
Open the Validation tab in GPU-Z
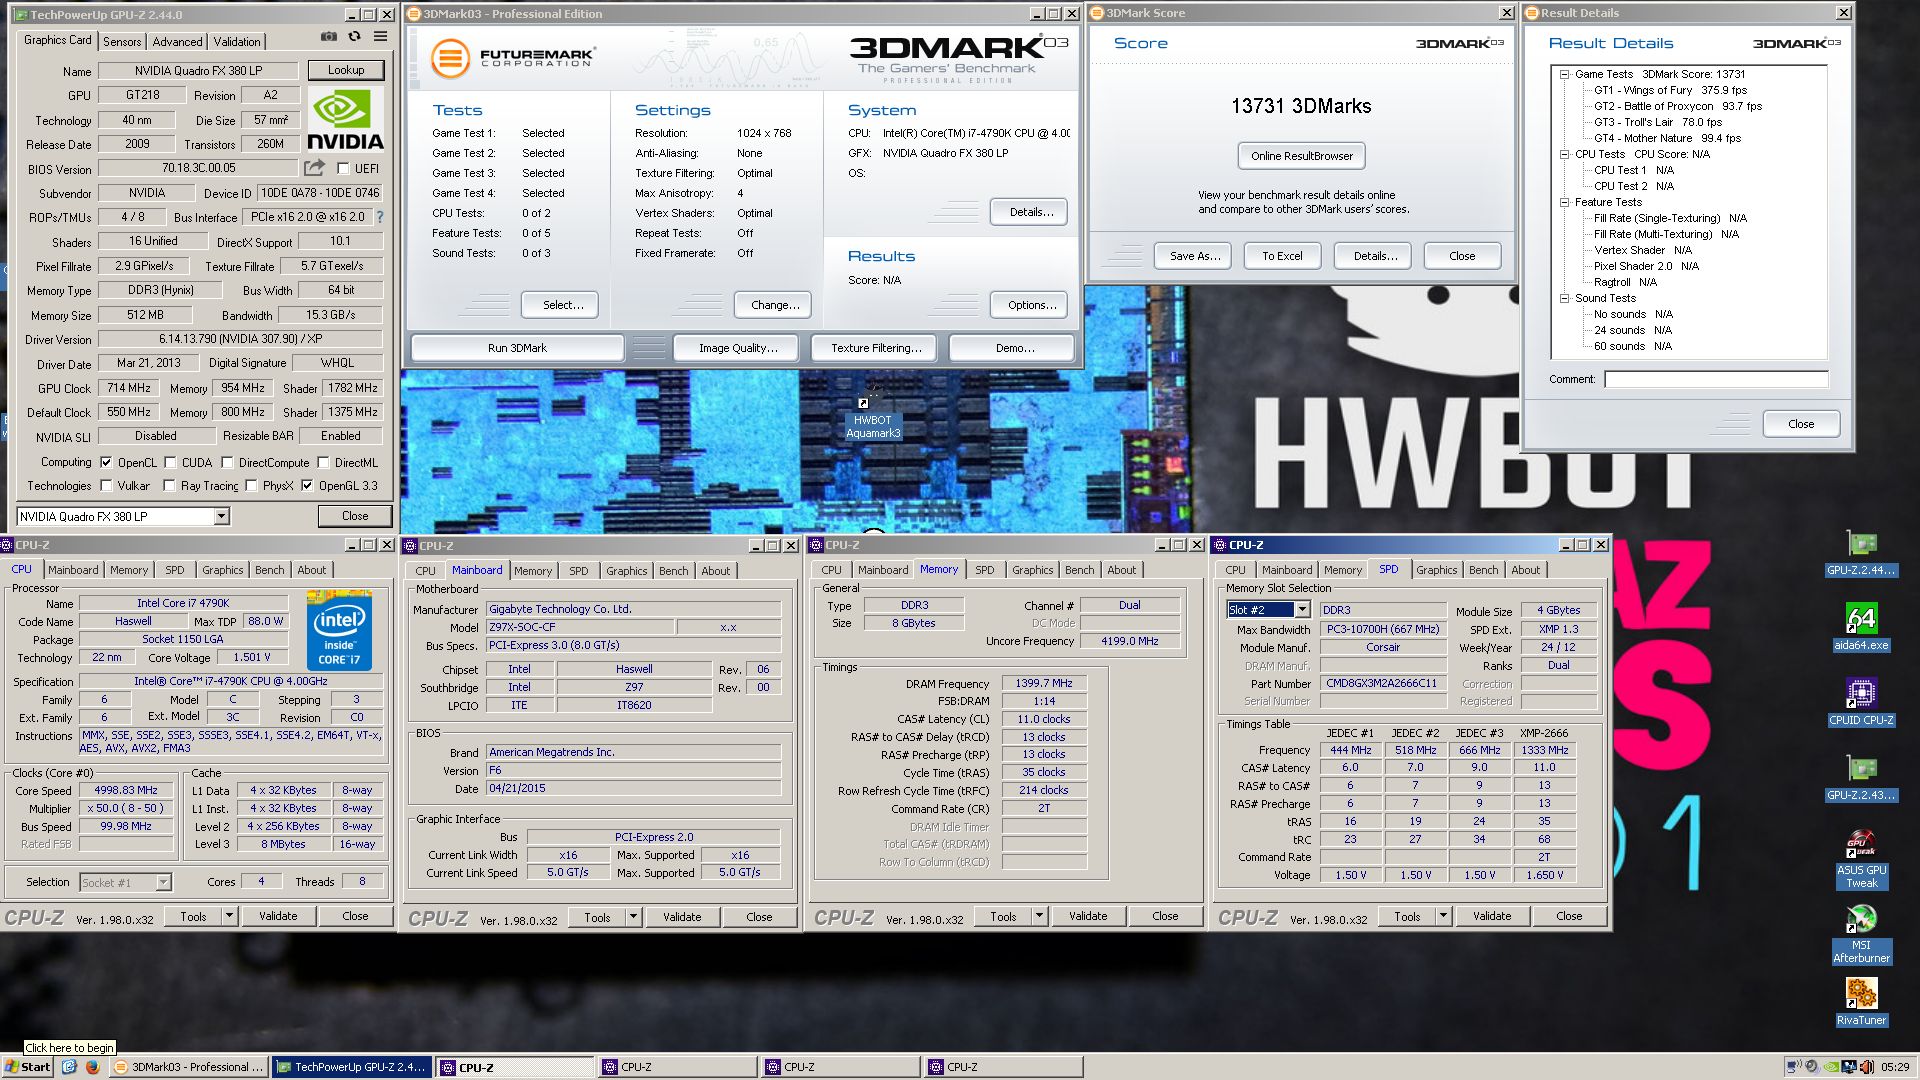pyautogui.click(x=237, y=42)
